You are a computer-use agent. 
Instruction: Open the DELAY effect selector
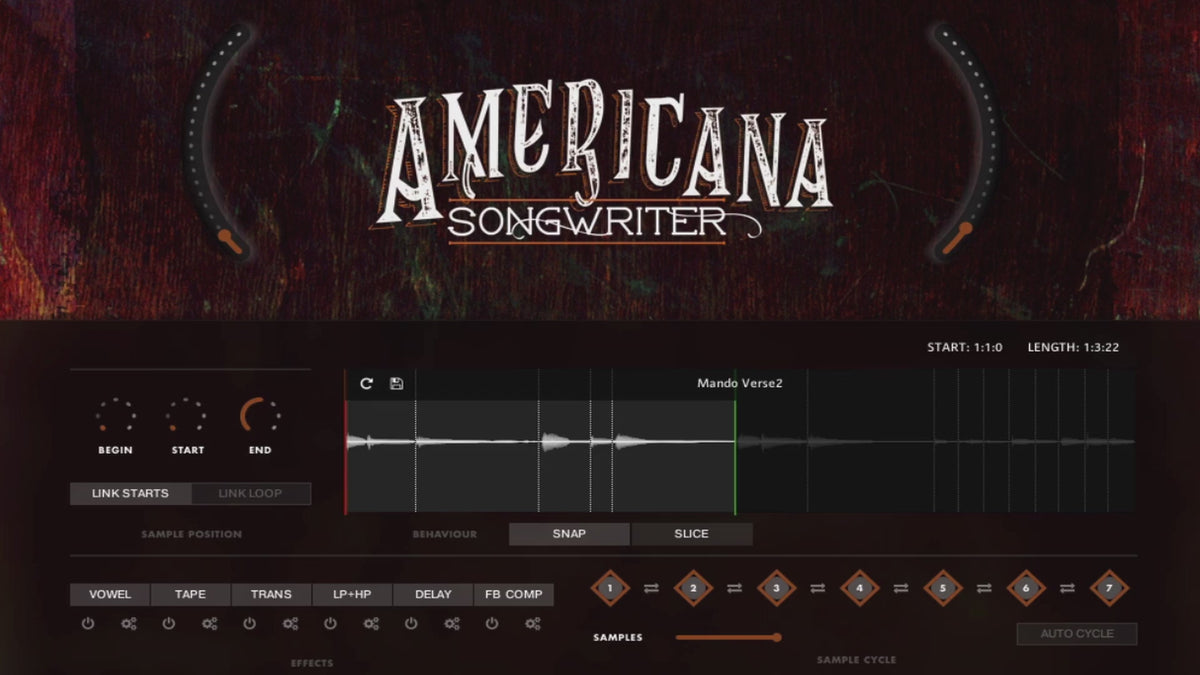click(433, 594)
